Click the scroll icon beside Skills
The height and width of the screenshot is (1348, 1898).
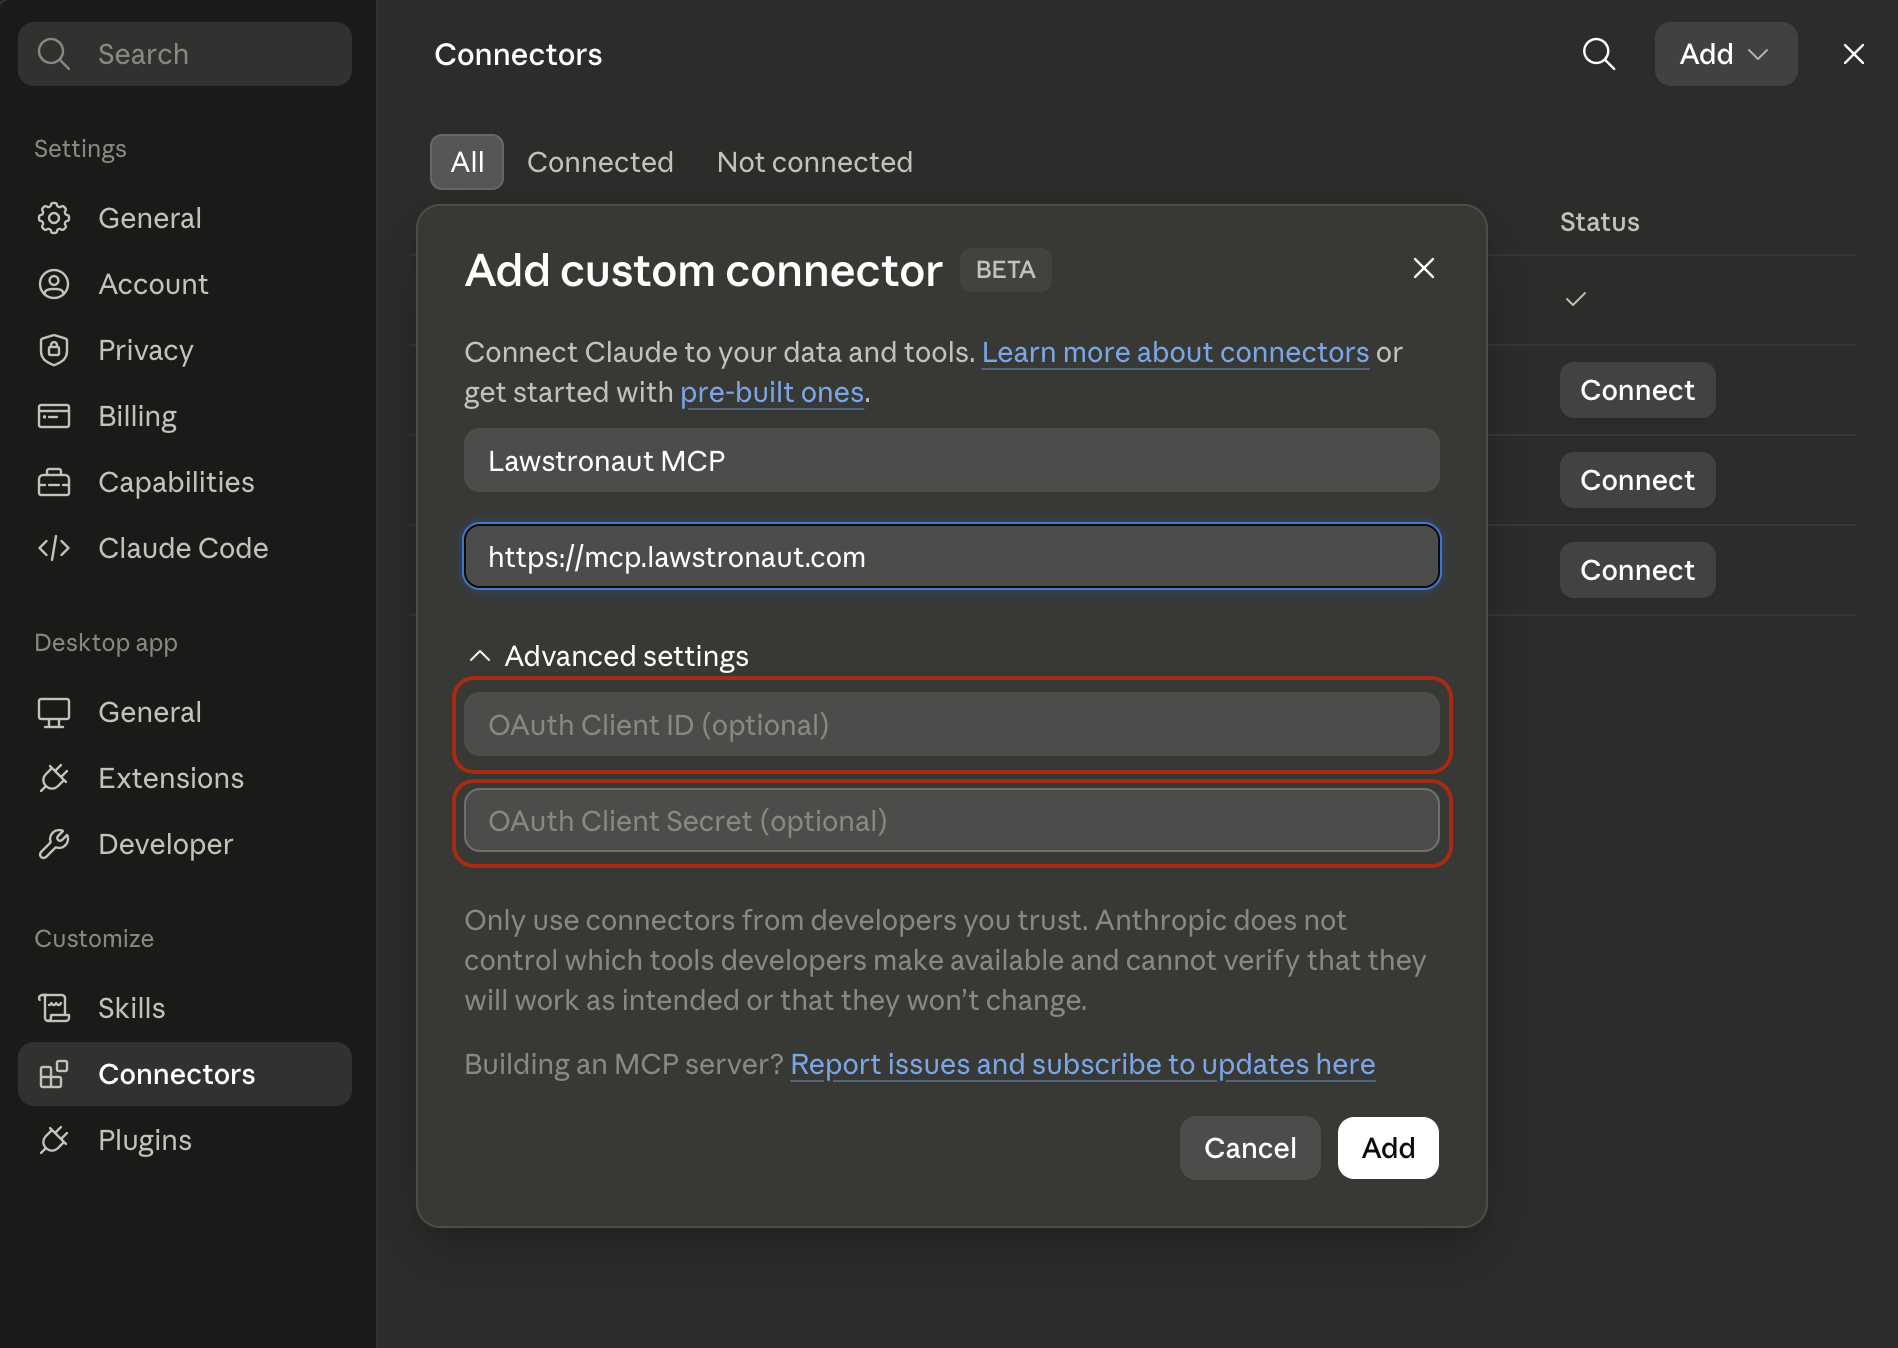point(54,1008)
